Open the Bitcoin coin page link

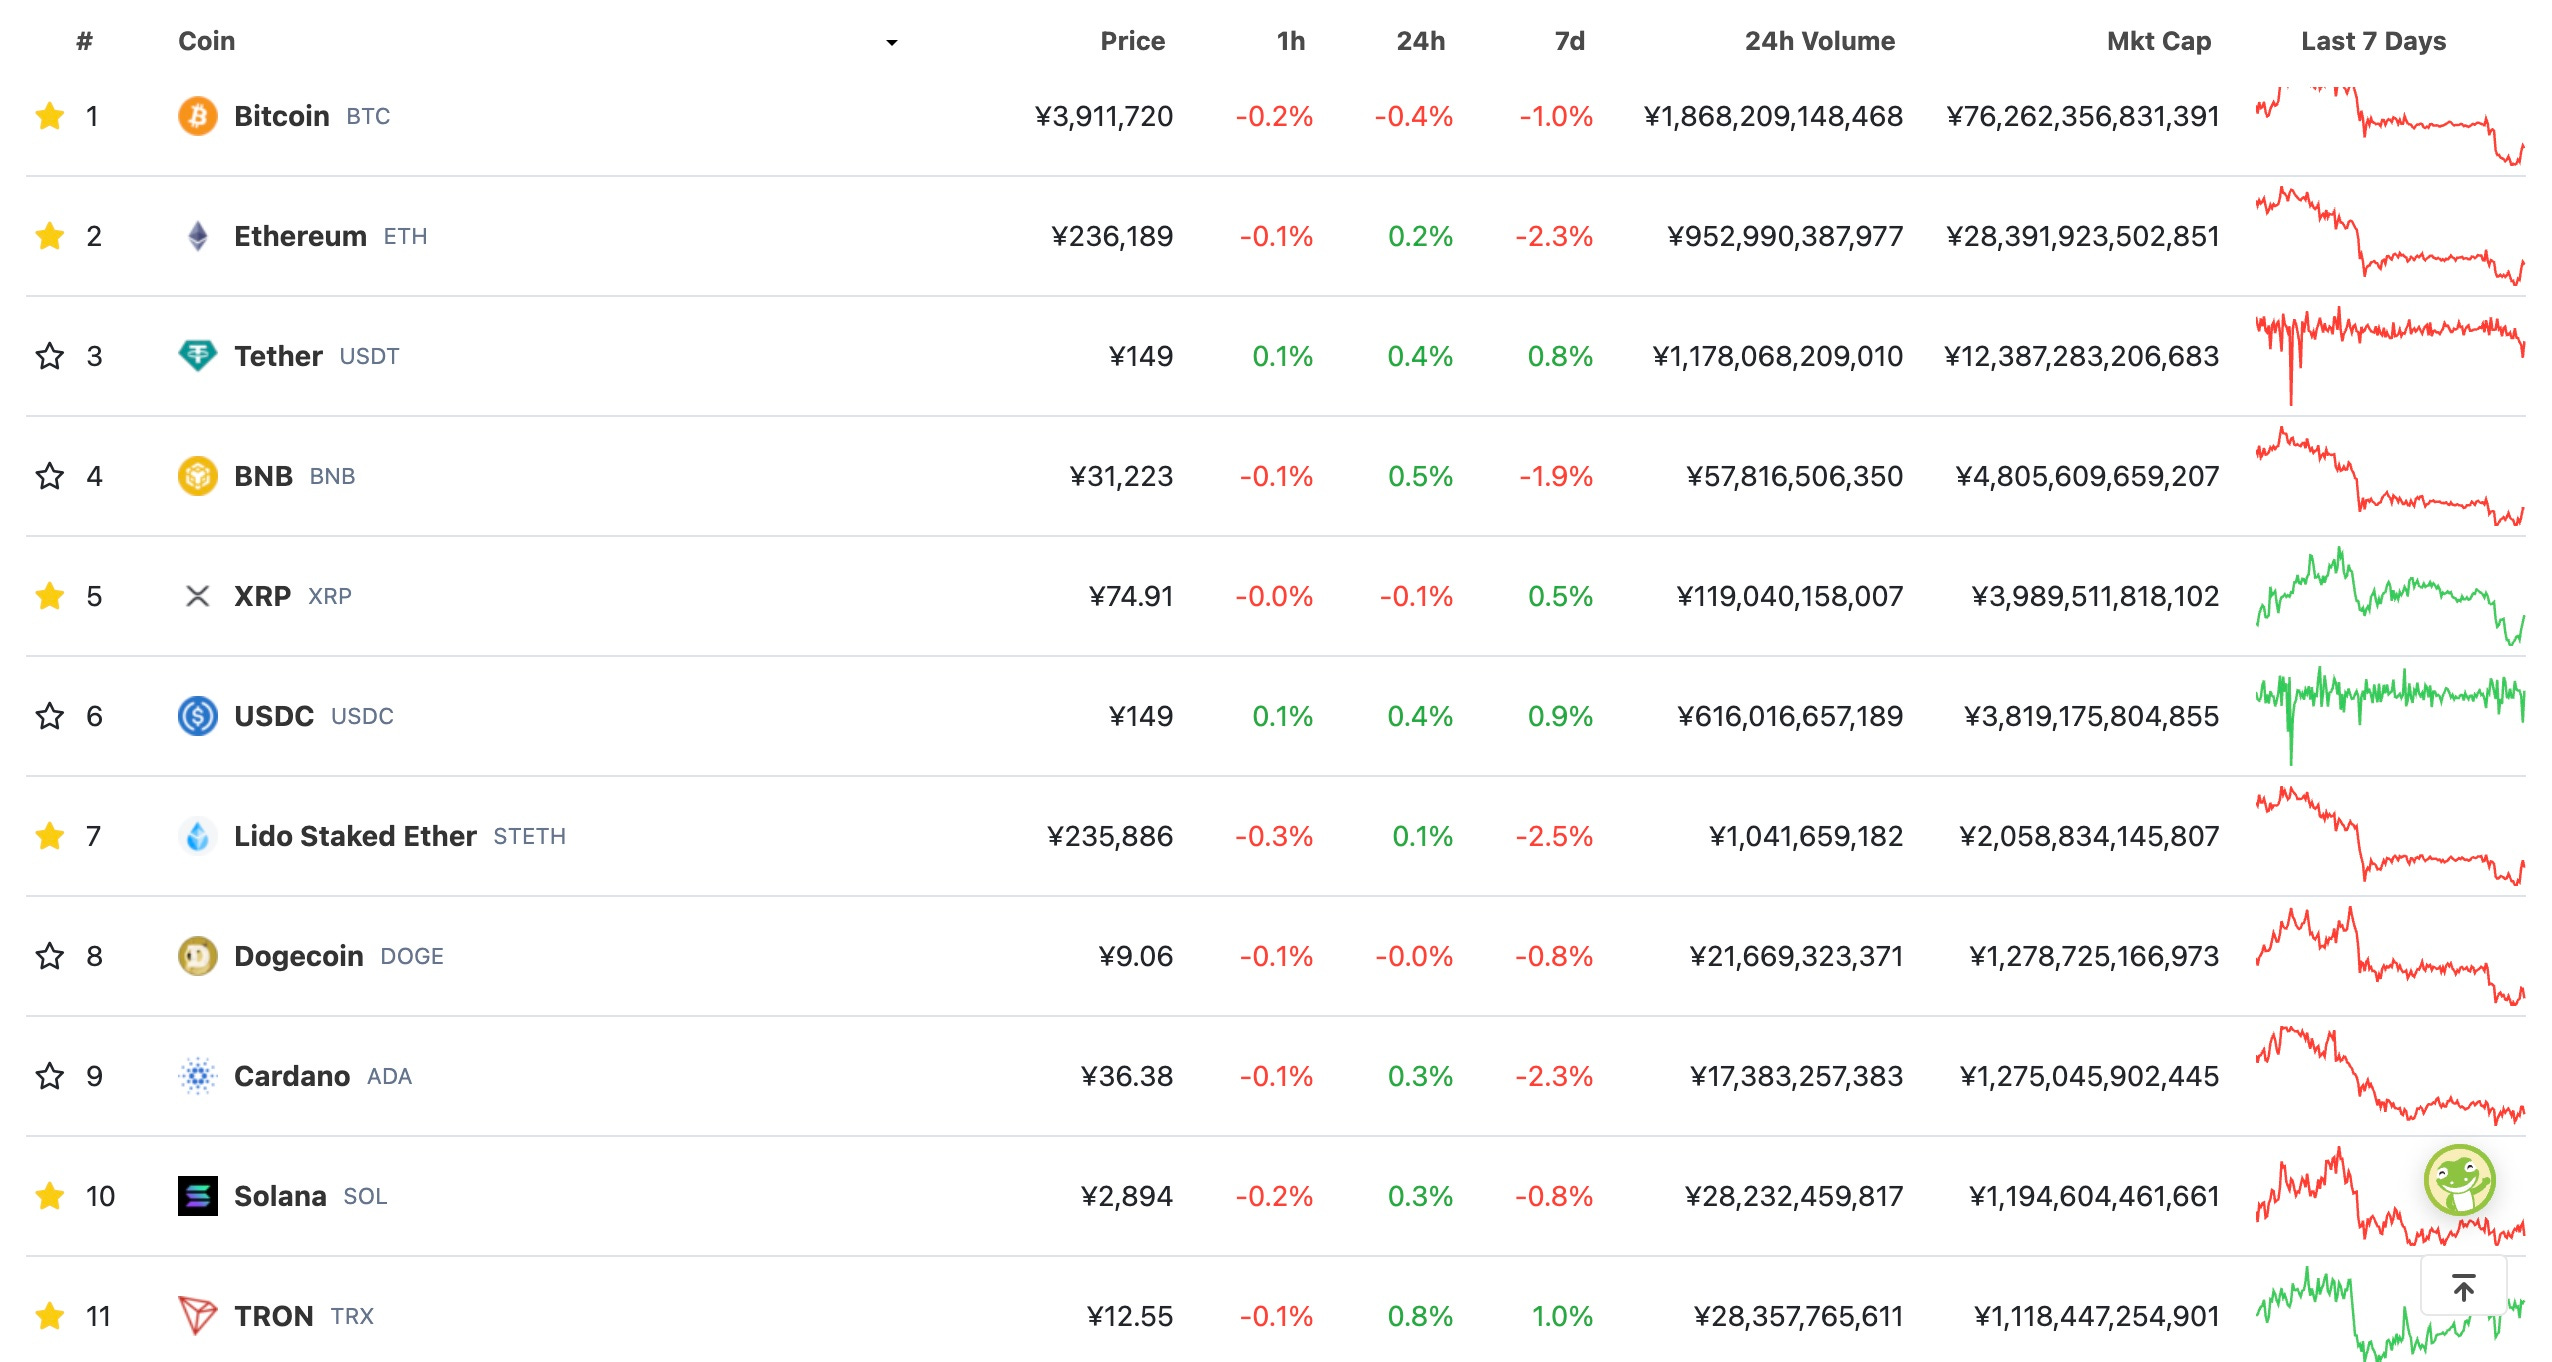[x=282, y=116]
